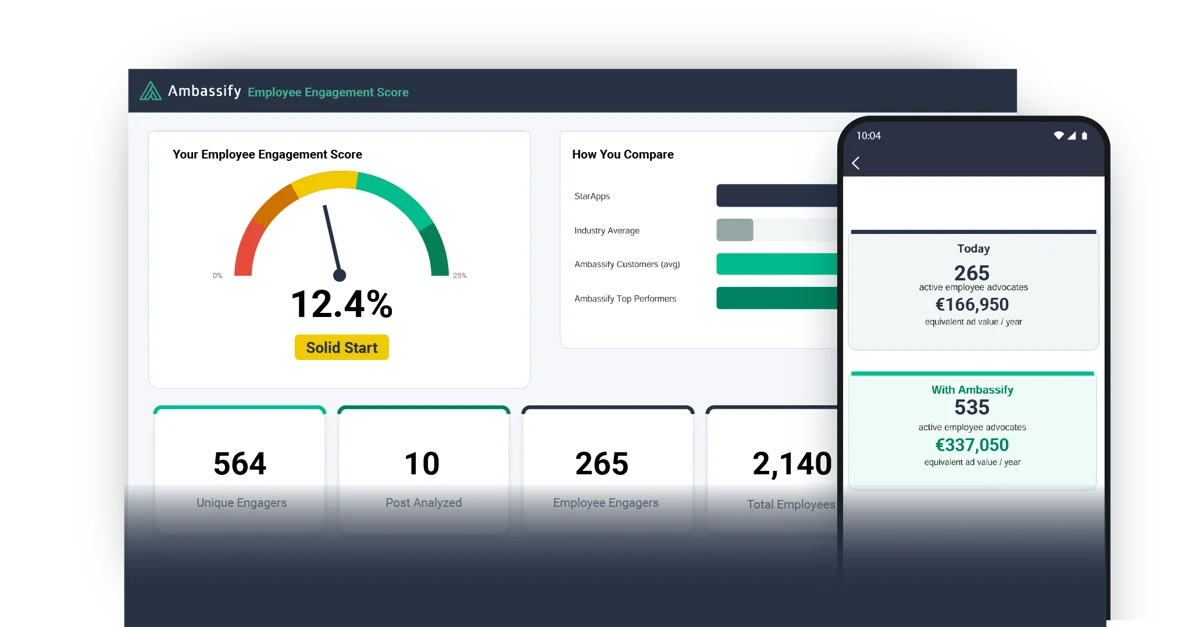Tap the cellular signal icon on phone
Viewport: 1200px width, 627px height.
tap(1071, 135)
